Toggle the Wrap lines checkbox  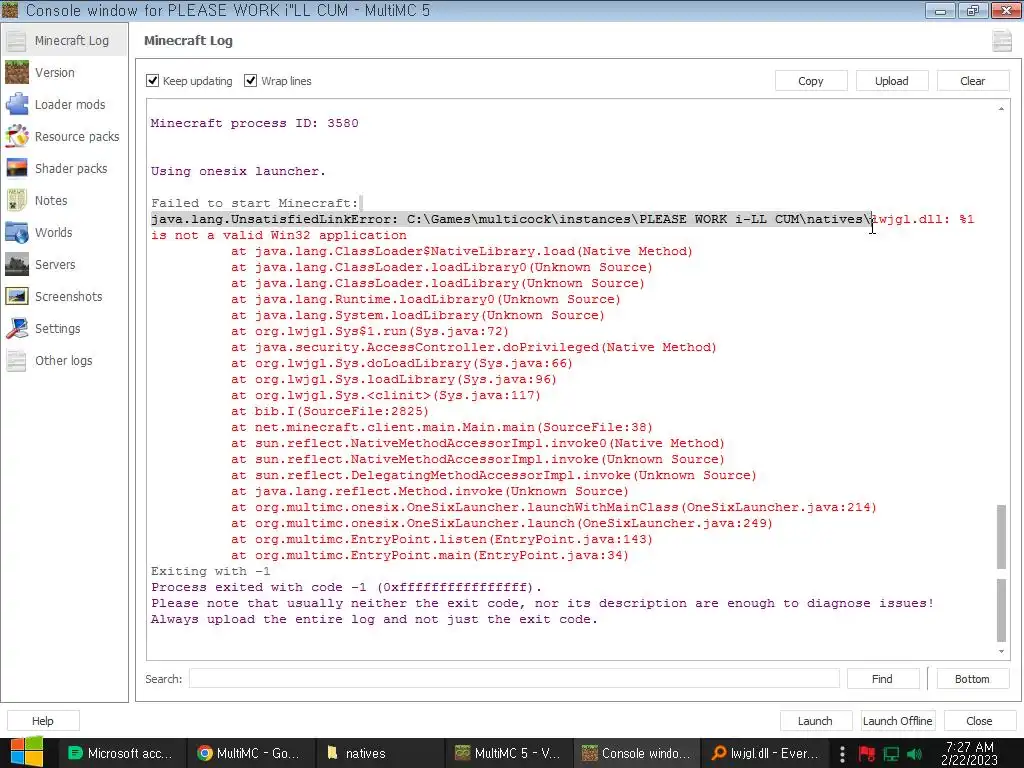pos(250,80)
